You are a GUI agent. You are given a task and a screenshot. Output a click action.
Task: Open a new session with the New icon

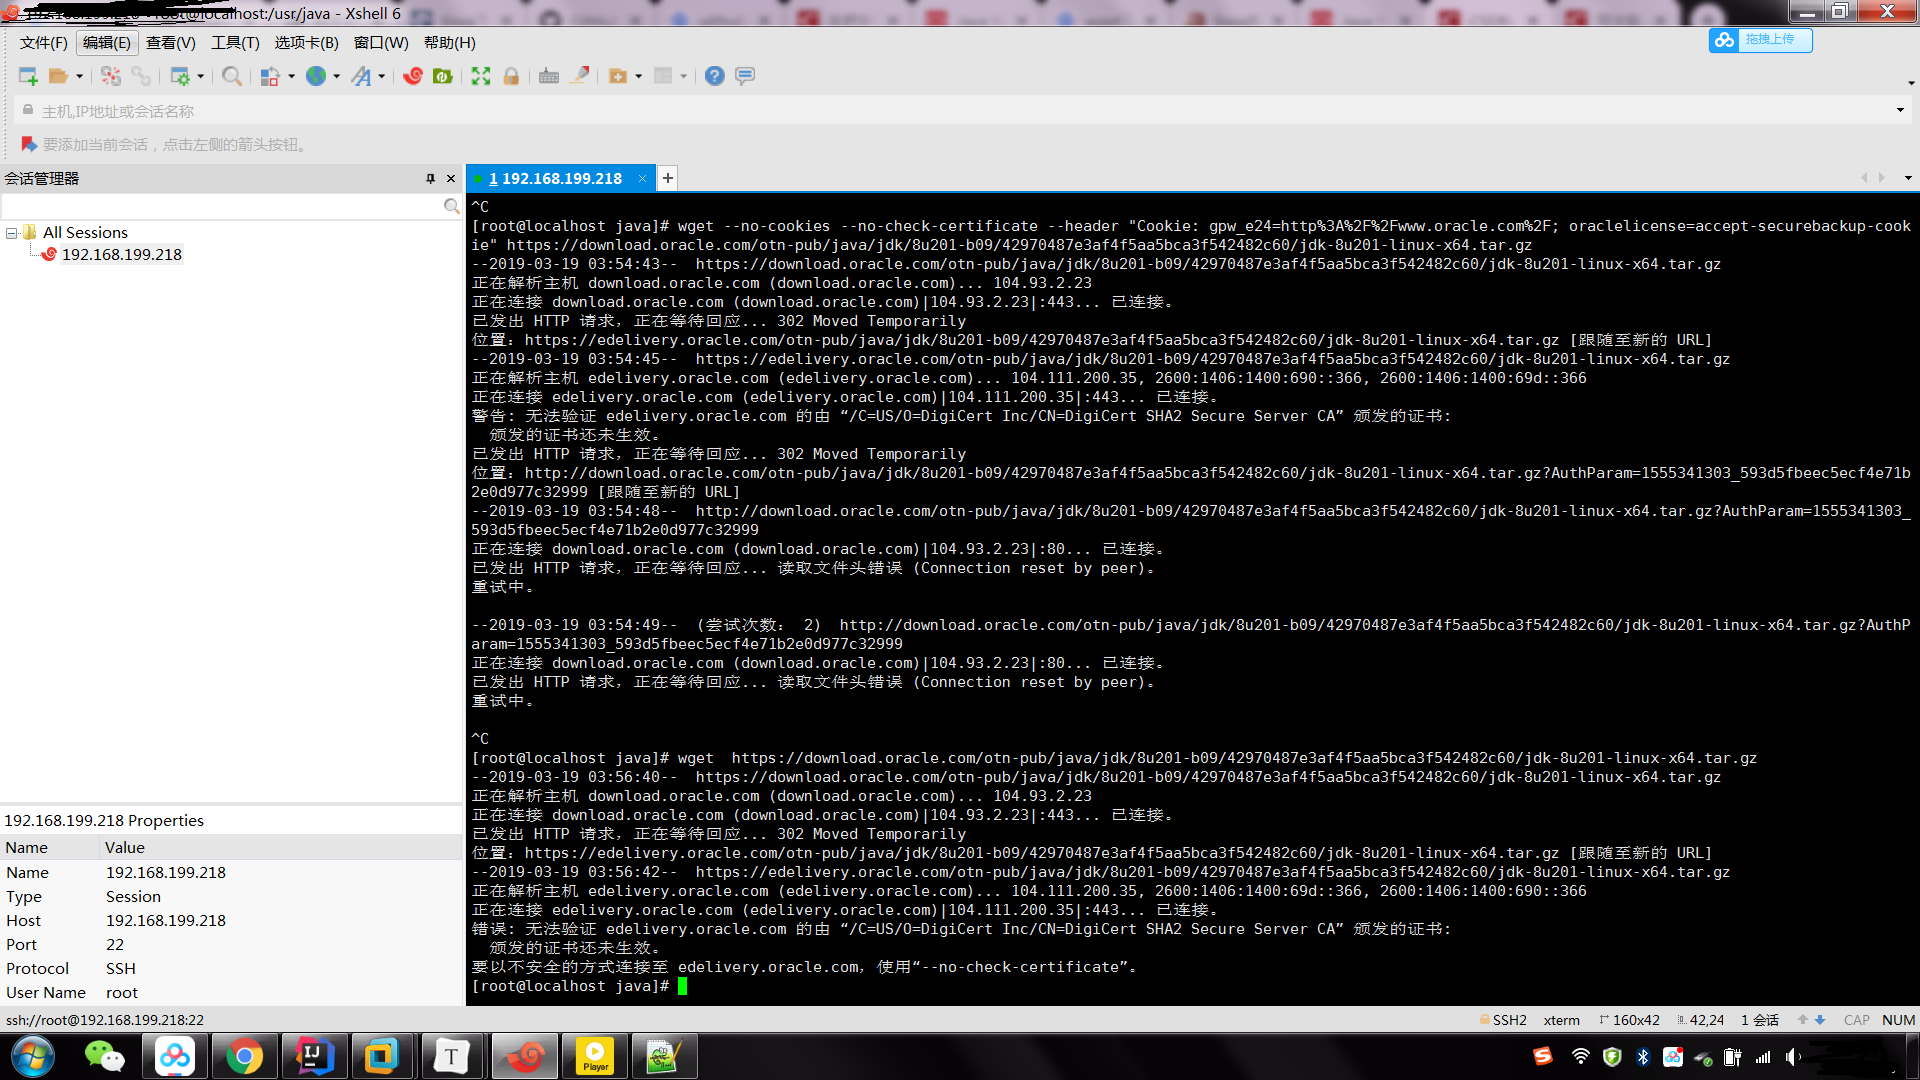28,76
